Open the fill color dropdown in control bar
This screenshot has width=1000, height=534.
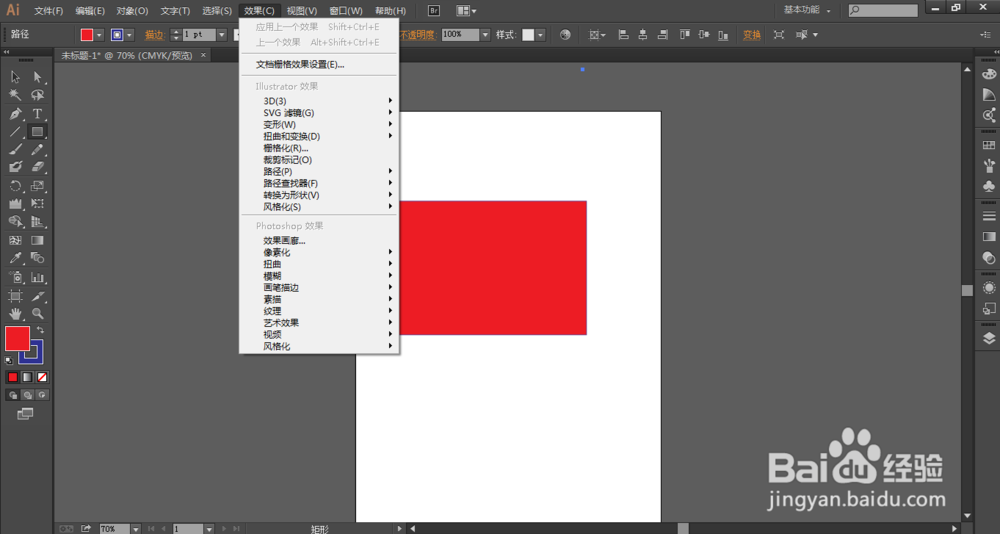click(99, 35)
